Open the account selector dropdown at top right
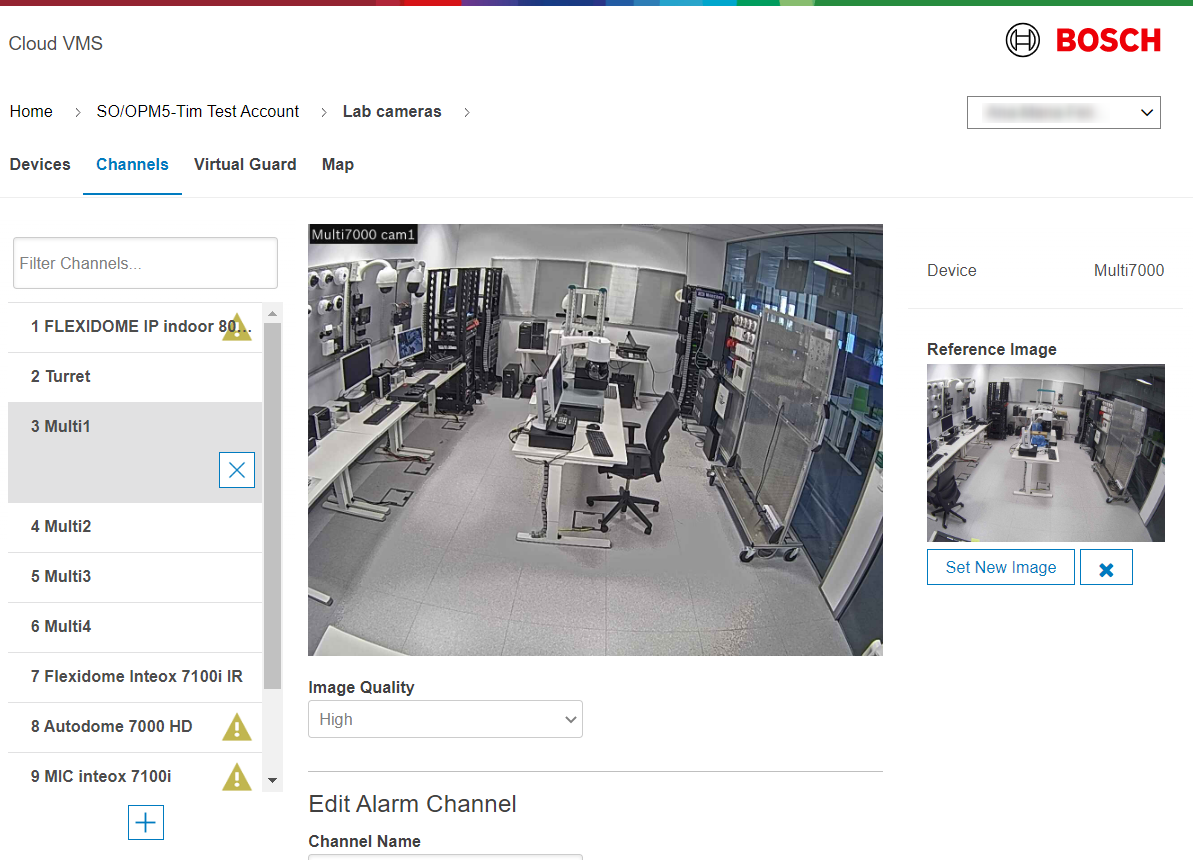This screenshot has width=1193, height=860. pyautogui.click(x=1063, y=113)
